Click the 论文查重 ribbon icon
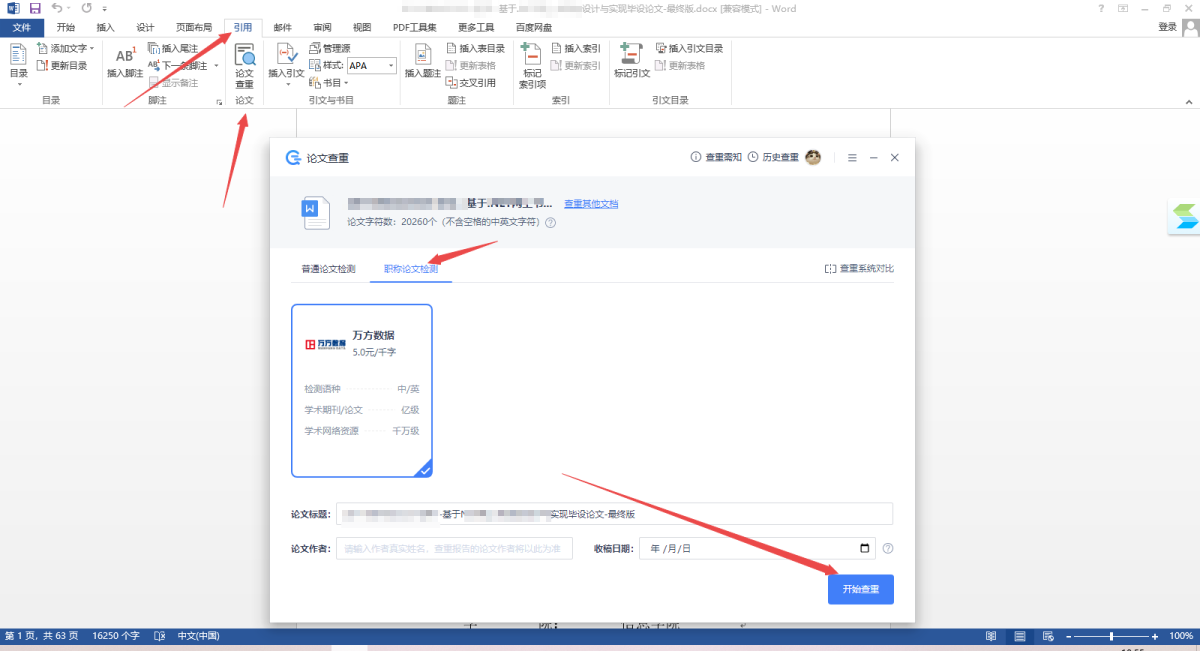This screenshot has width=1200, height=651. [244, 65]
